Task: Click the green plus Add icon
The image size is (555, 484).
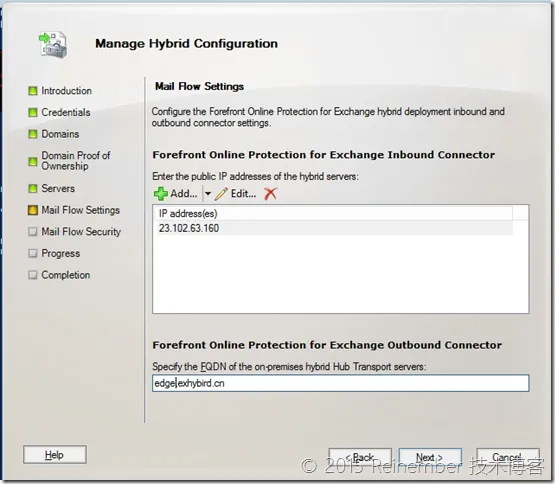Action: pyautogui.click(x=161, y=194)
